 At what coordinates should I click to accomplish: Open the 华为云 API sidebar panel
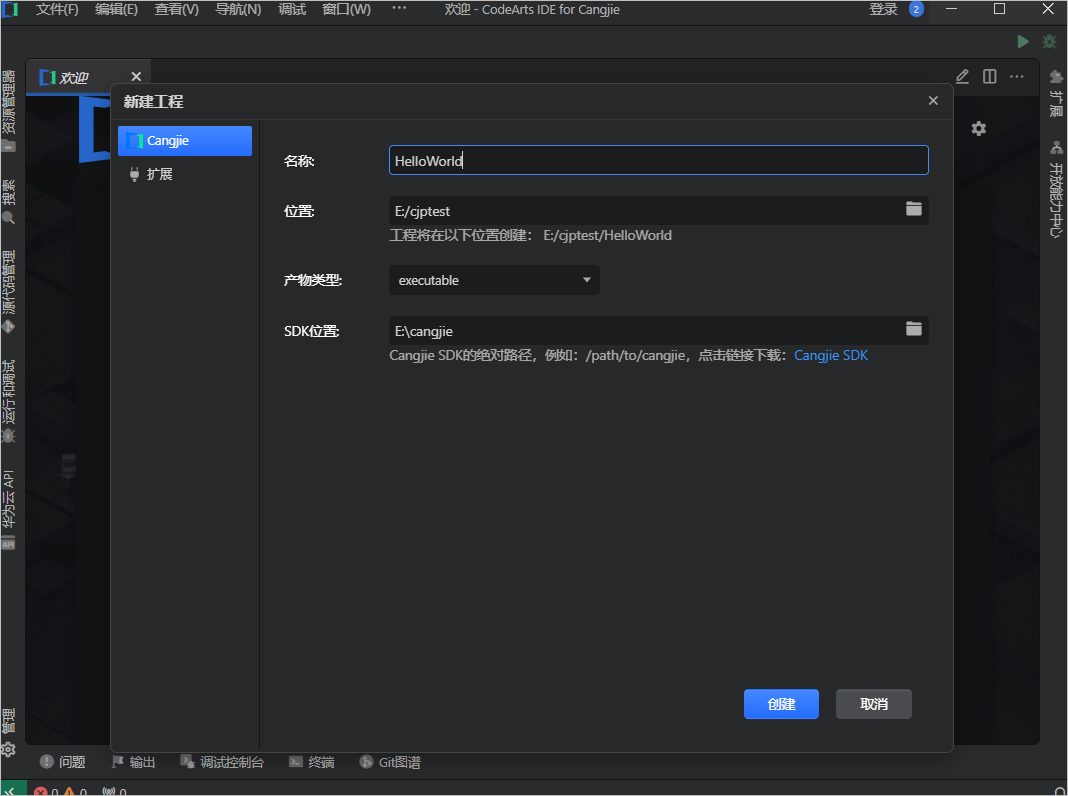8,509
